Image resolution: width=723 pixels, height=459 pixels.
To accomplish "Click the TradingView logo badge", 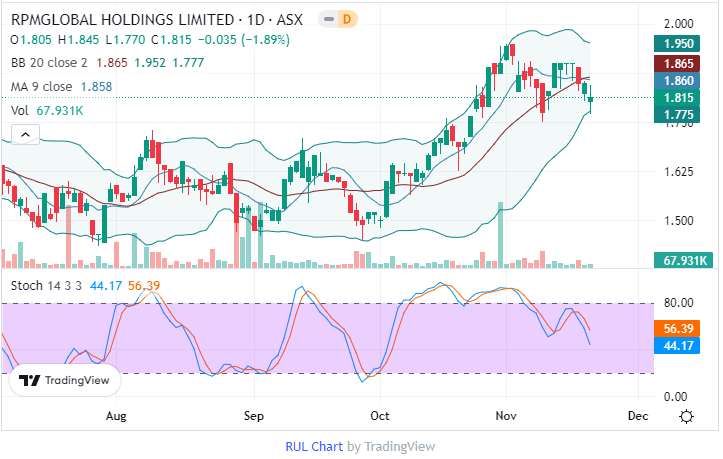I will 65,381.
